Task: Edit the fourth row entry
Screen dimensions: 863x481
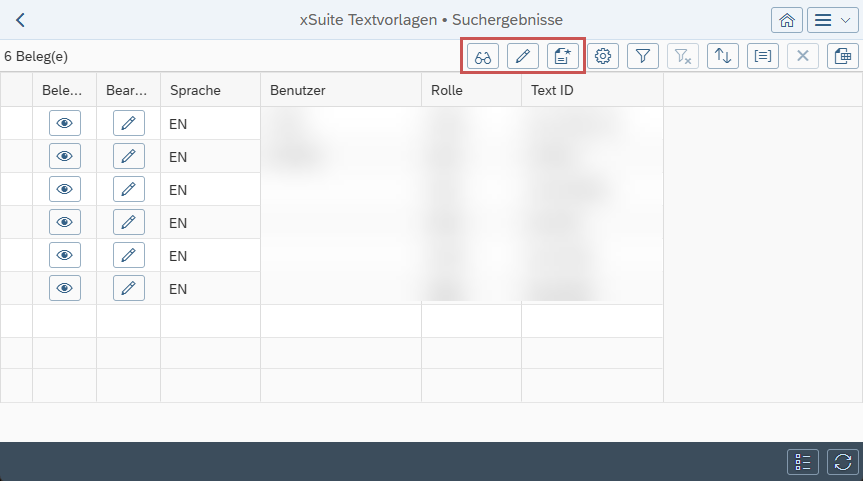Action: [129, 222]
